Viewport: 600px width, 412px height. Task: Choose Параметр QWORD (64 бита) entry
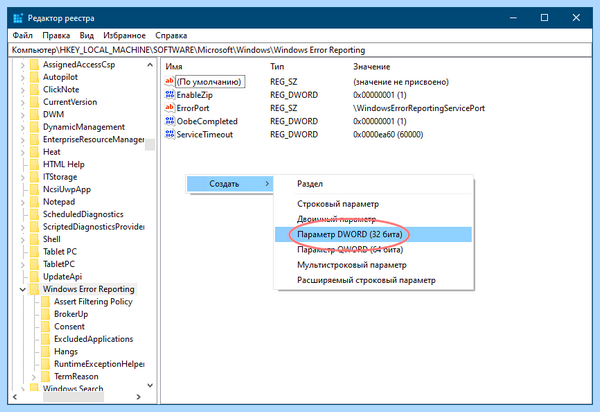point(373,250)
